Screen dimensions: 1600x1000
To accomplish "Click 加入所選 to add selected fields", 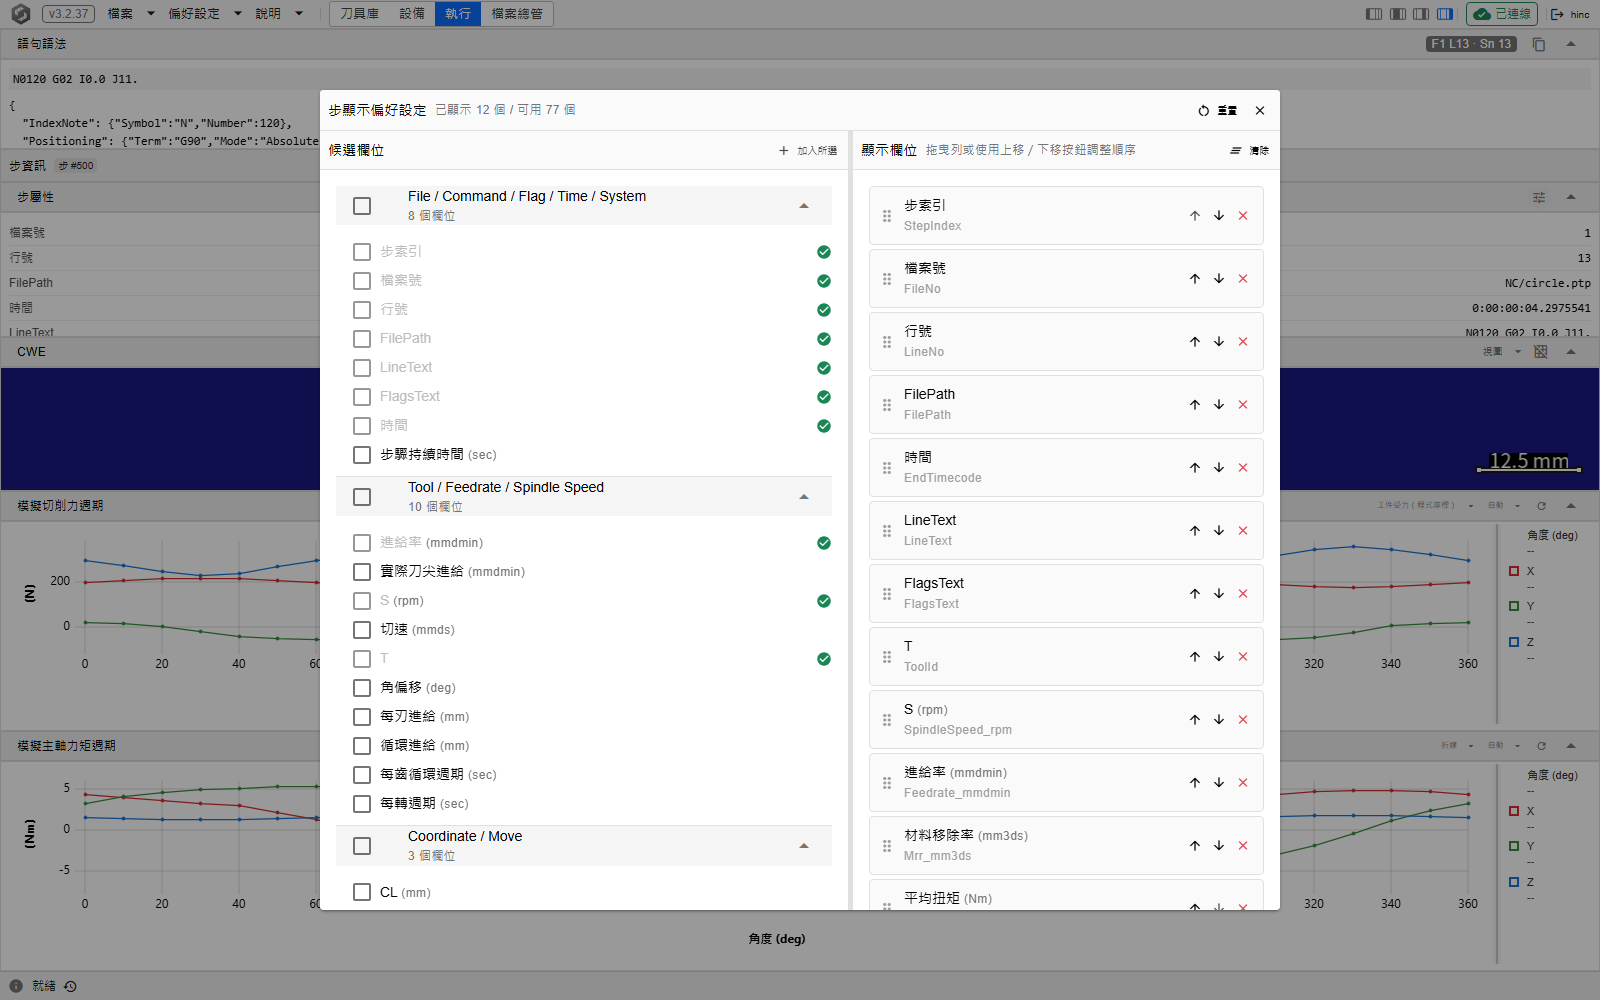I will (x=808, y=150).
